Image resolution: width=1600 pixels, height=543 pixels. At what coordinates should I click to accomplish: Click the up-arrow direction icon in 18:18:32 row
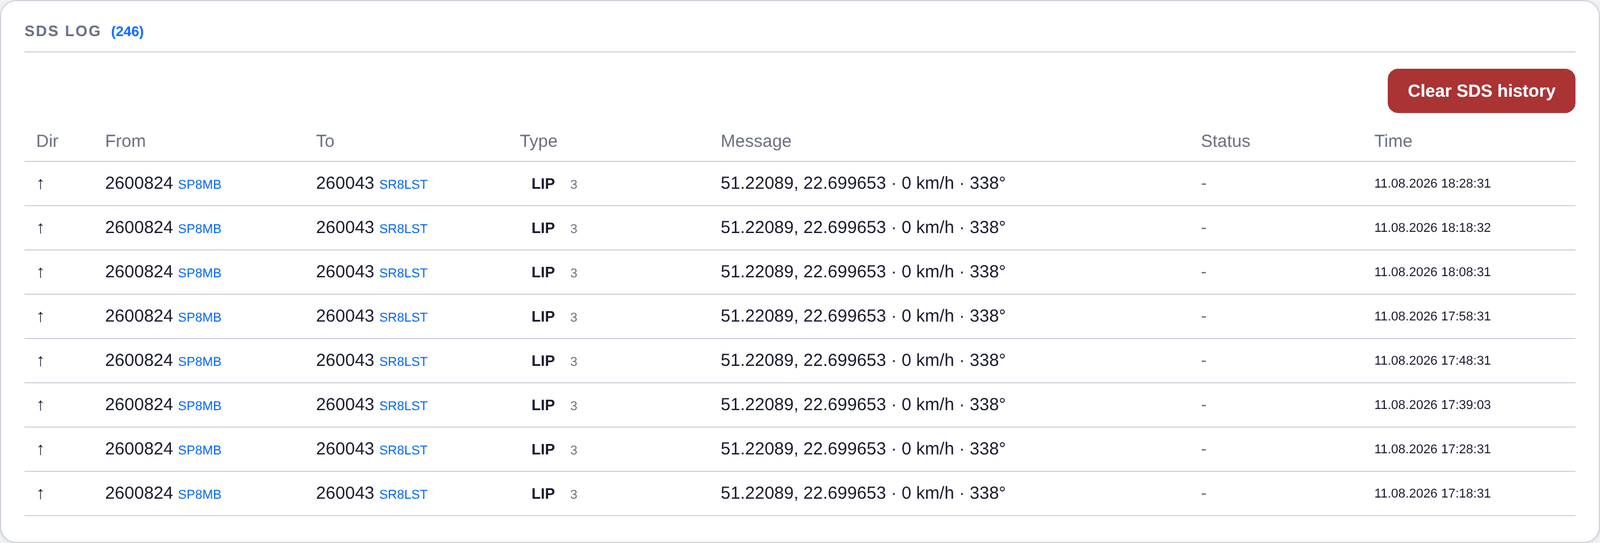[x=40, y=228]
